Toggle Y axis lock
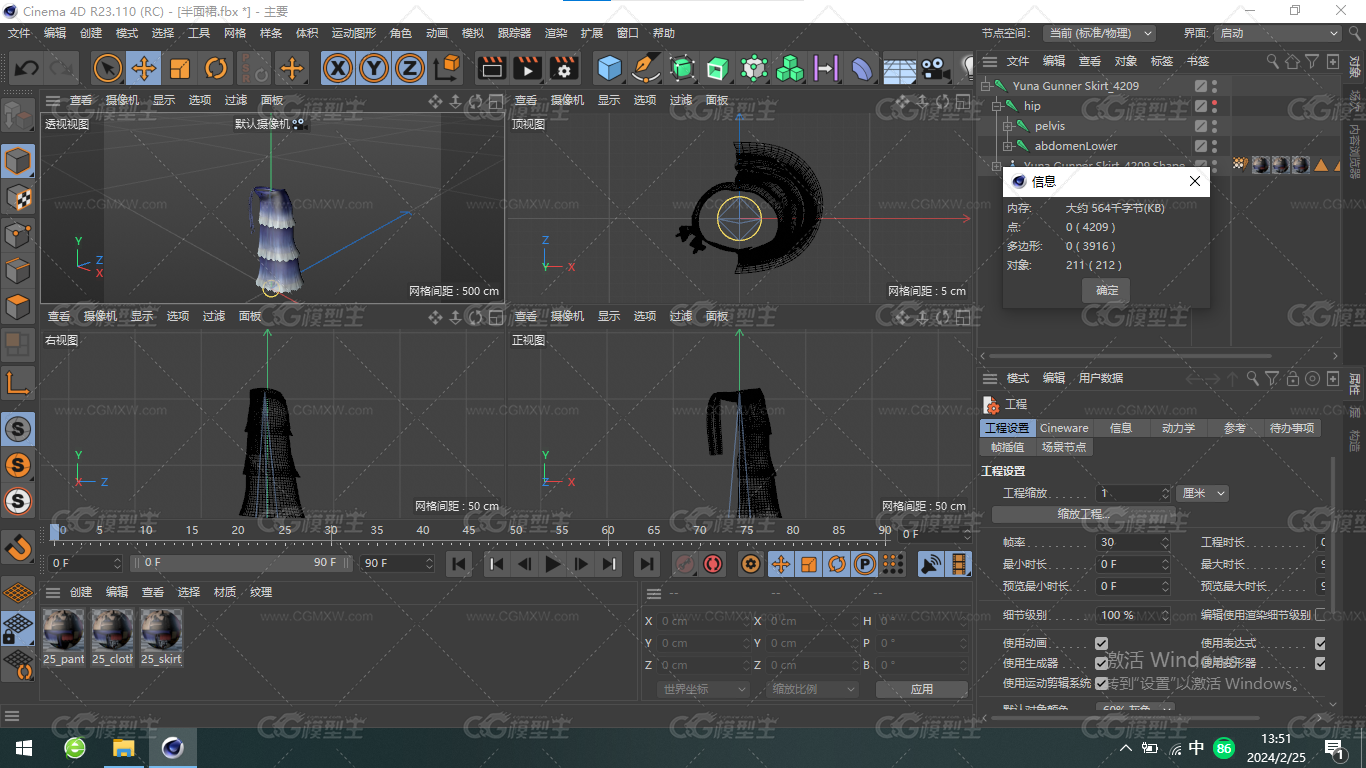1366x768 pixels. [373, 68]
